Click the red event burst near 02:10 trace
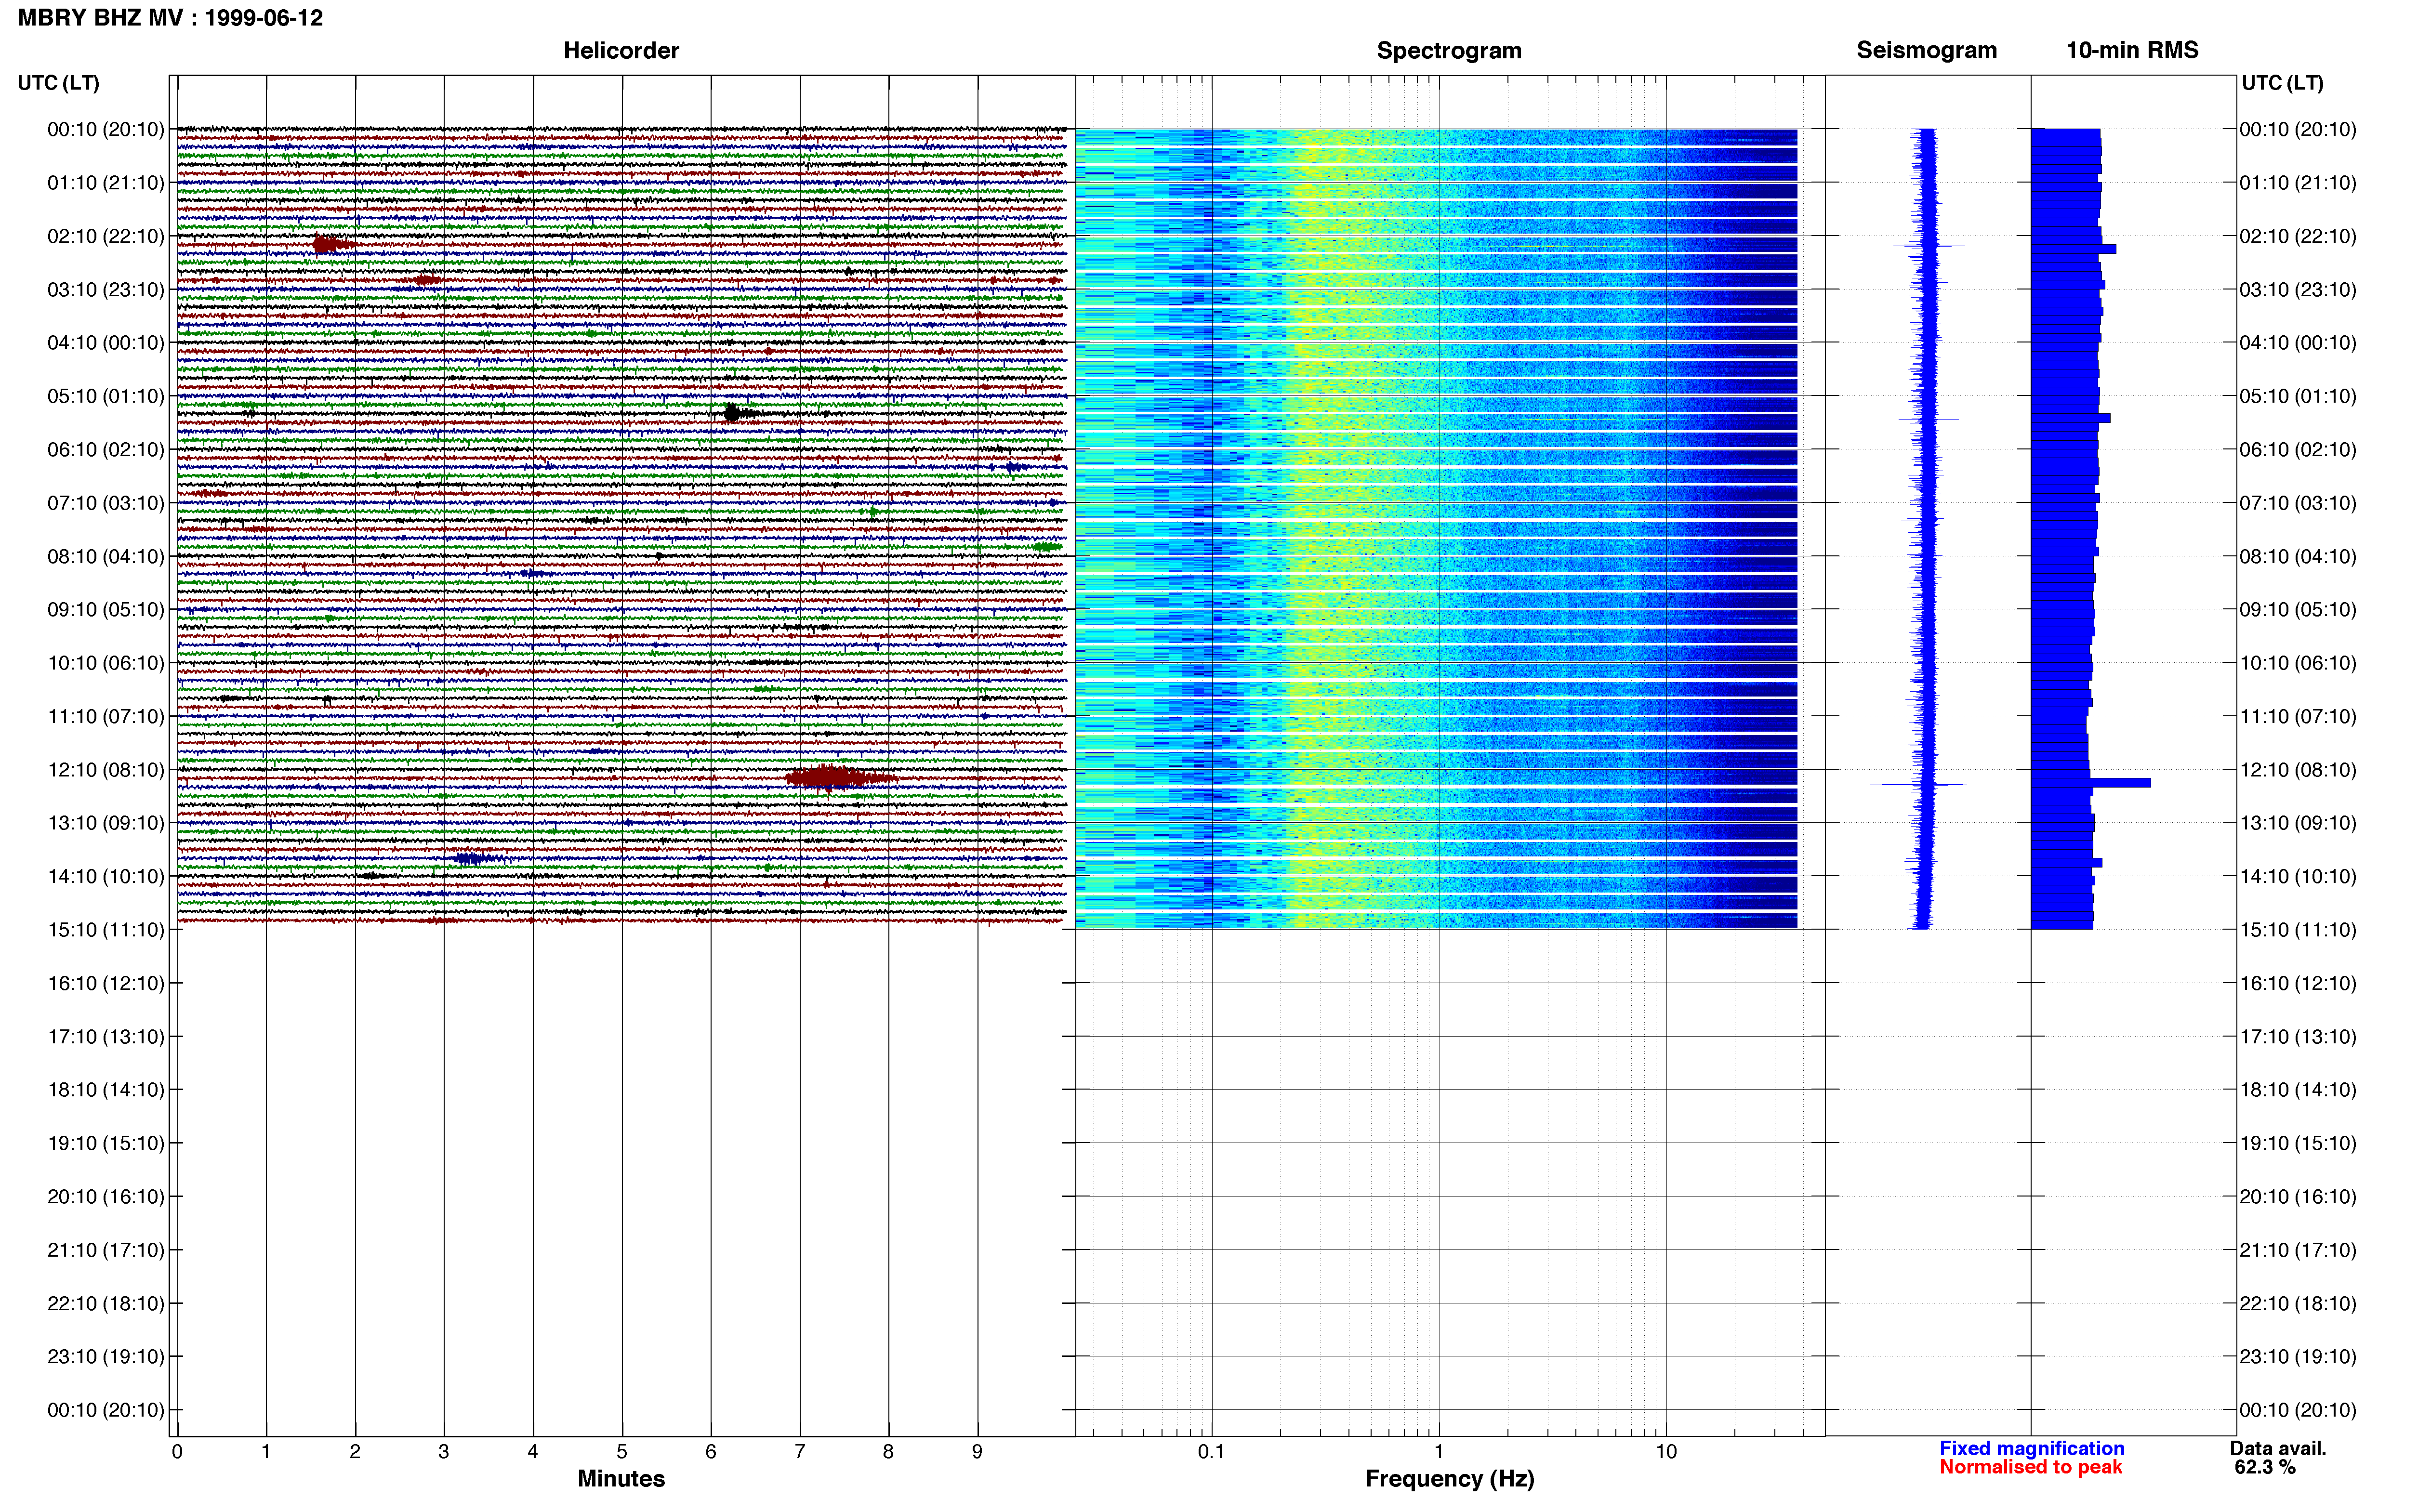 tap(332, 244)
